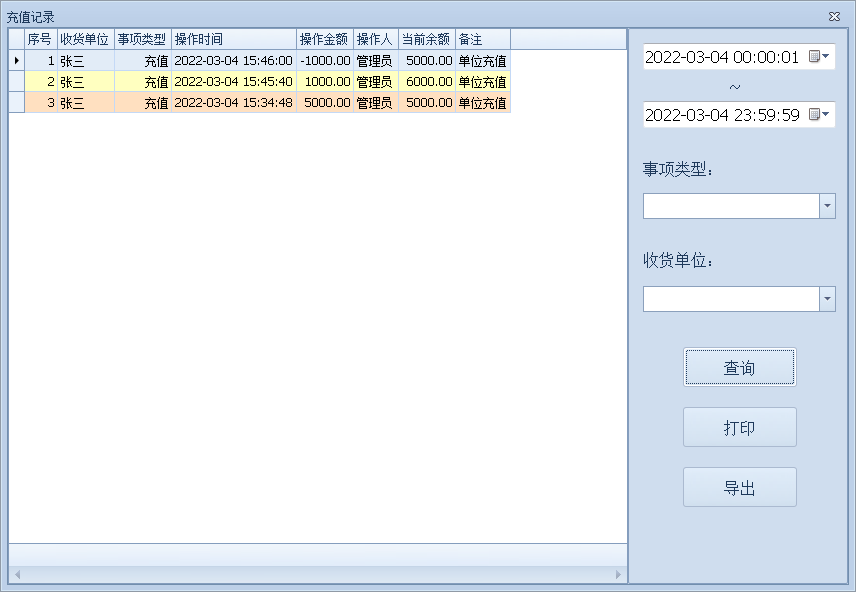Expand the 事项类型 dropdown list
The image size is (856, 592).
coord(827,206)
